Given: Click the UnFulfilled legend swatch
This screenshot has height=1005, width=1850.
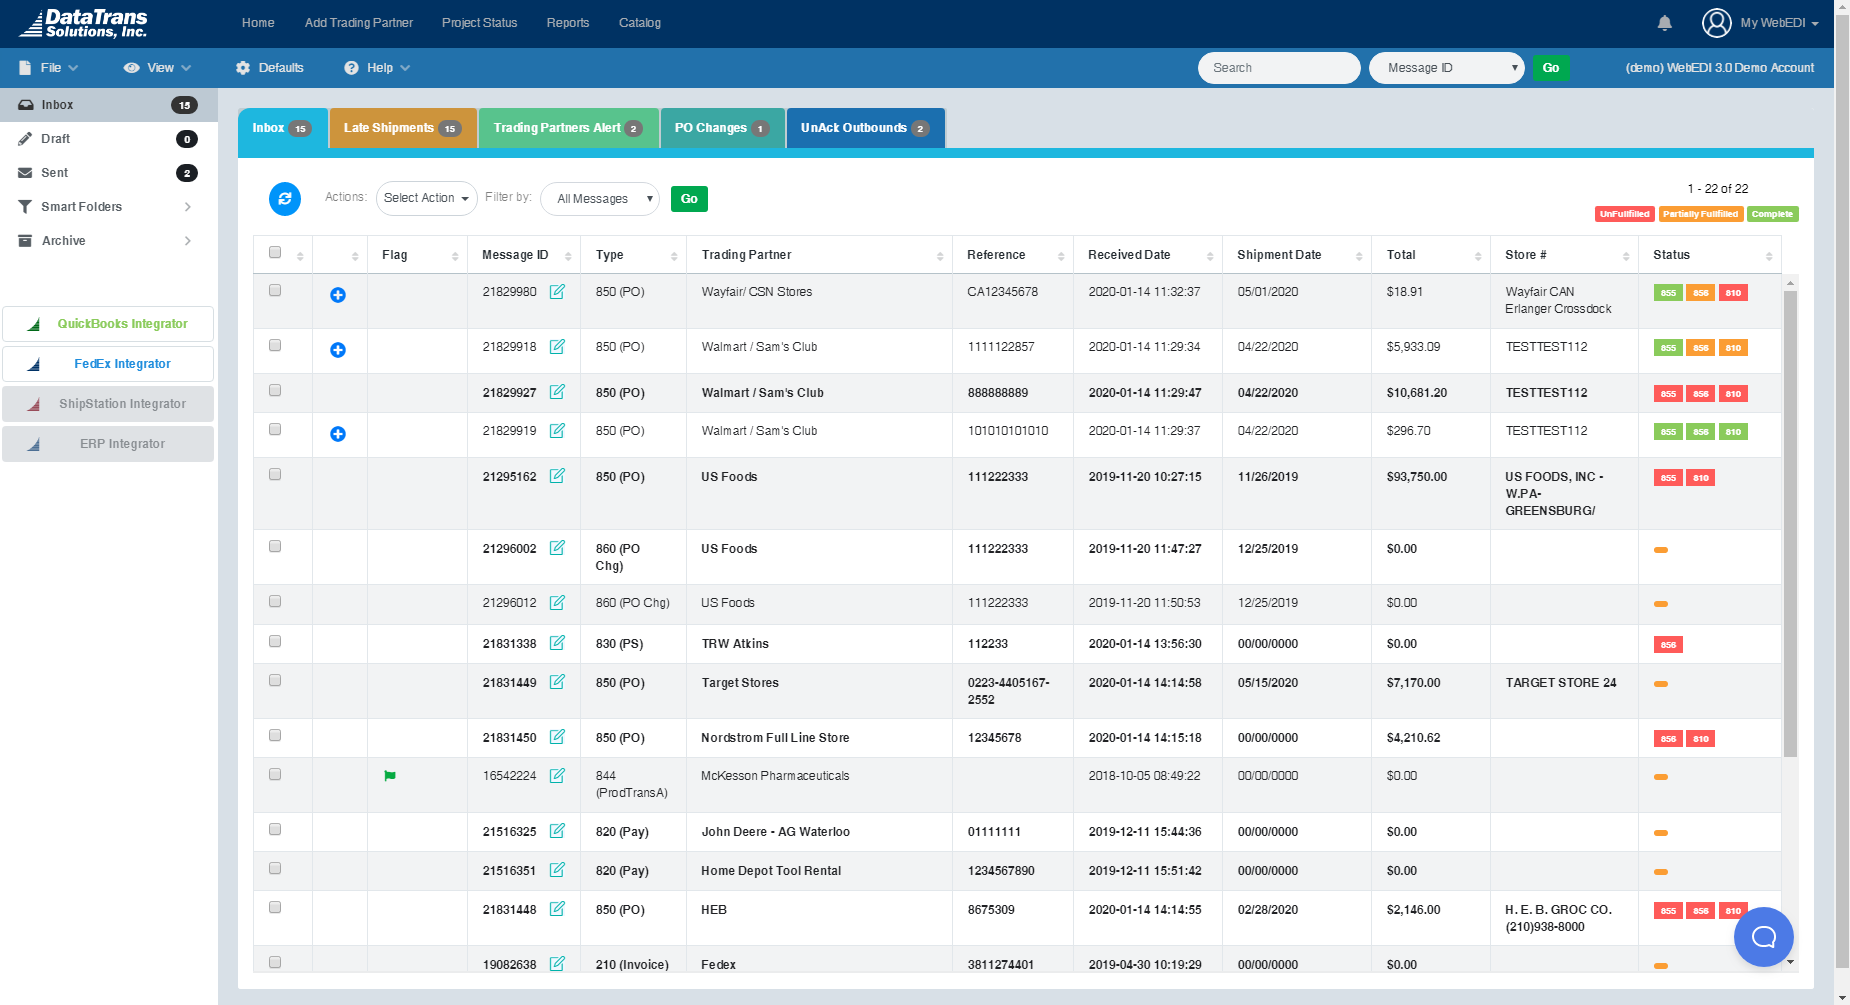Looking at the screenshot, I should (x=1625, y=214).
